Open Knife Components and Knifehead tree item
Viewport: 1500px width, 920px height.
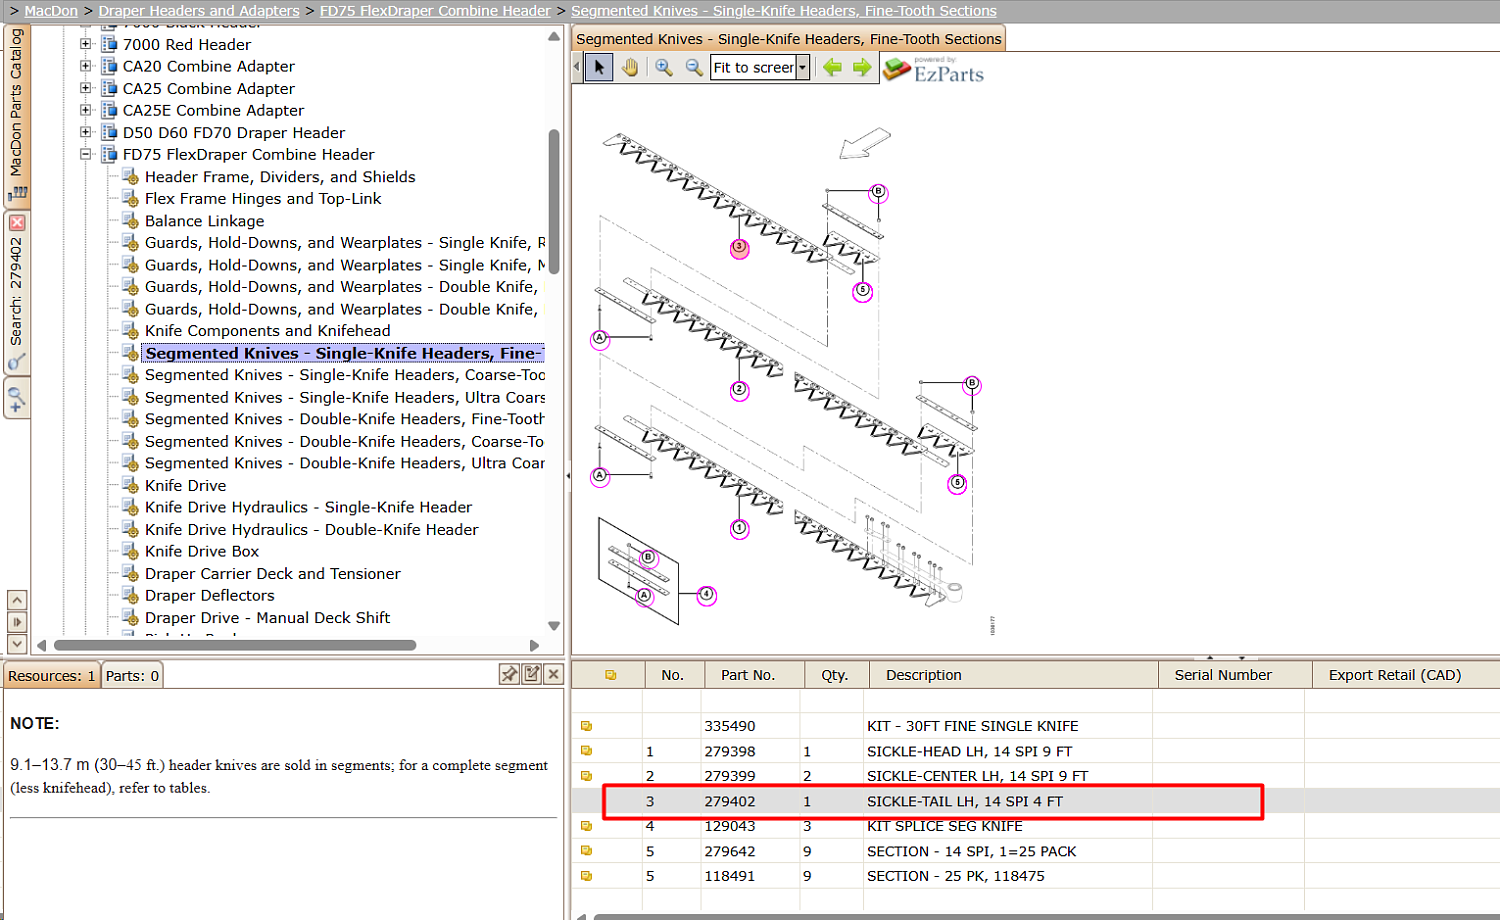(x=268, y=331)
